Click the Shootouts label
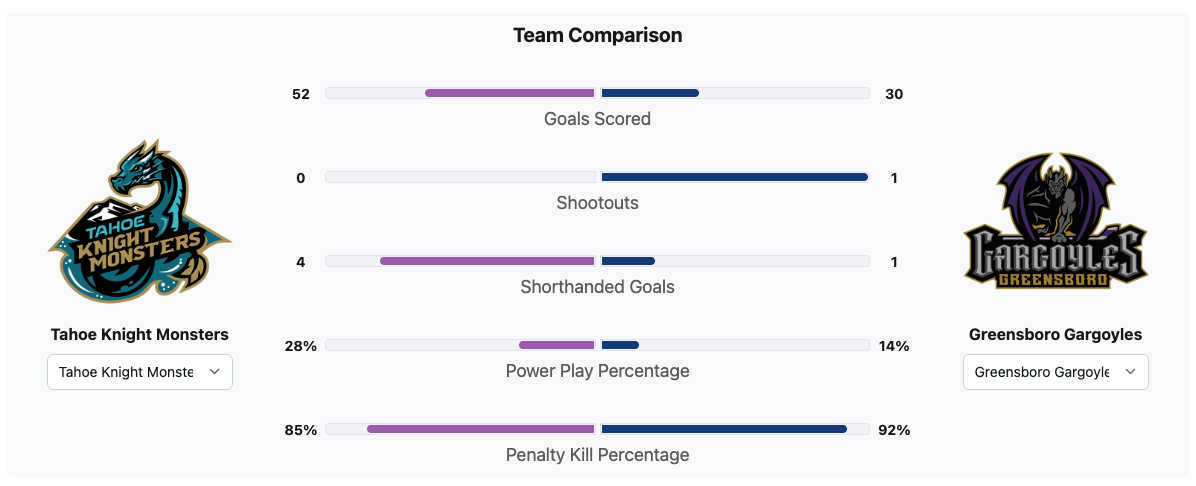 click(597, 203)
